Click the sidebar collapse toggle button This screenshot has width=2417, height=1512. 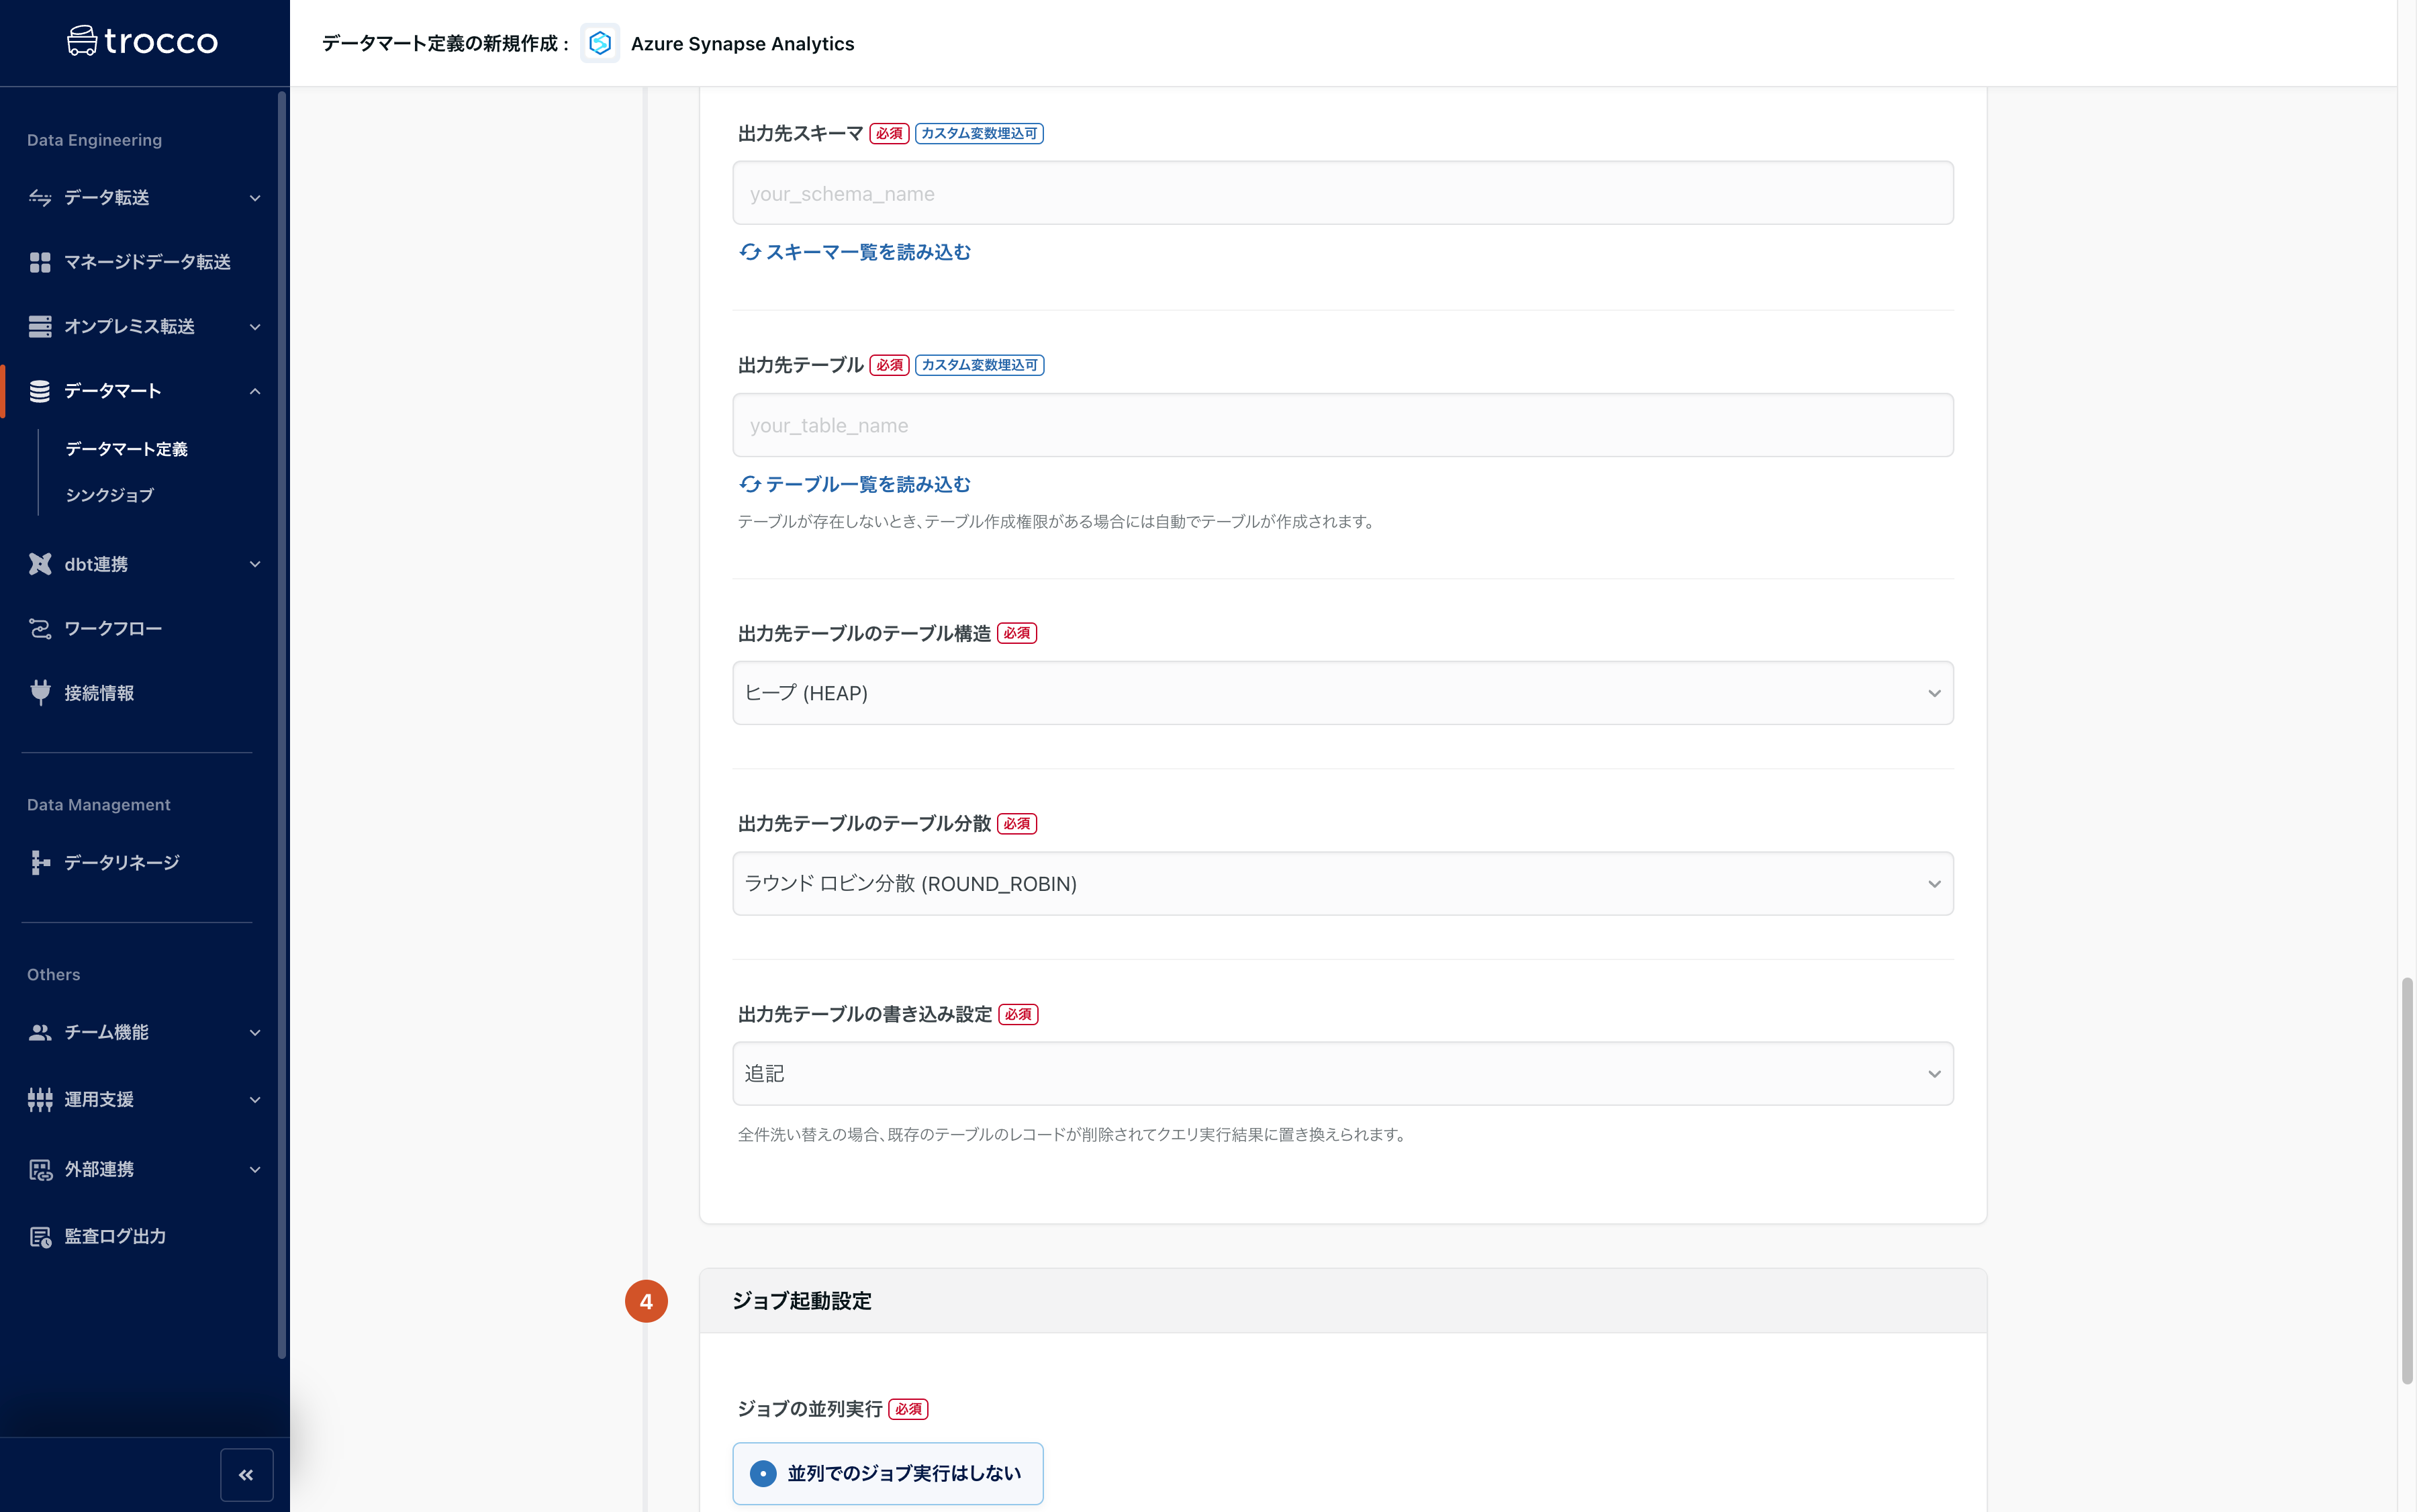click(x=247, y=1474)
